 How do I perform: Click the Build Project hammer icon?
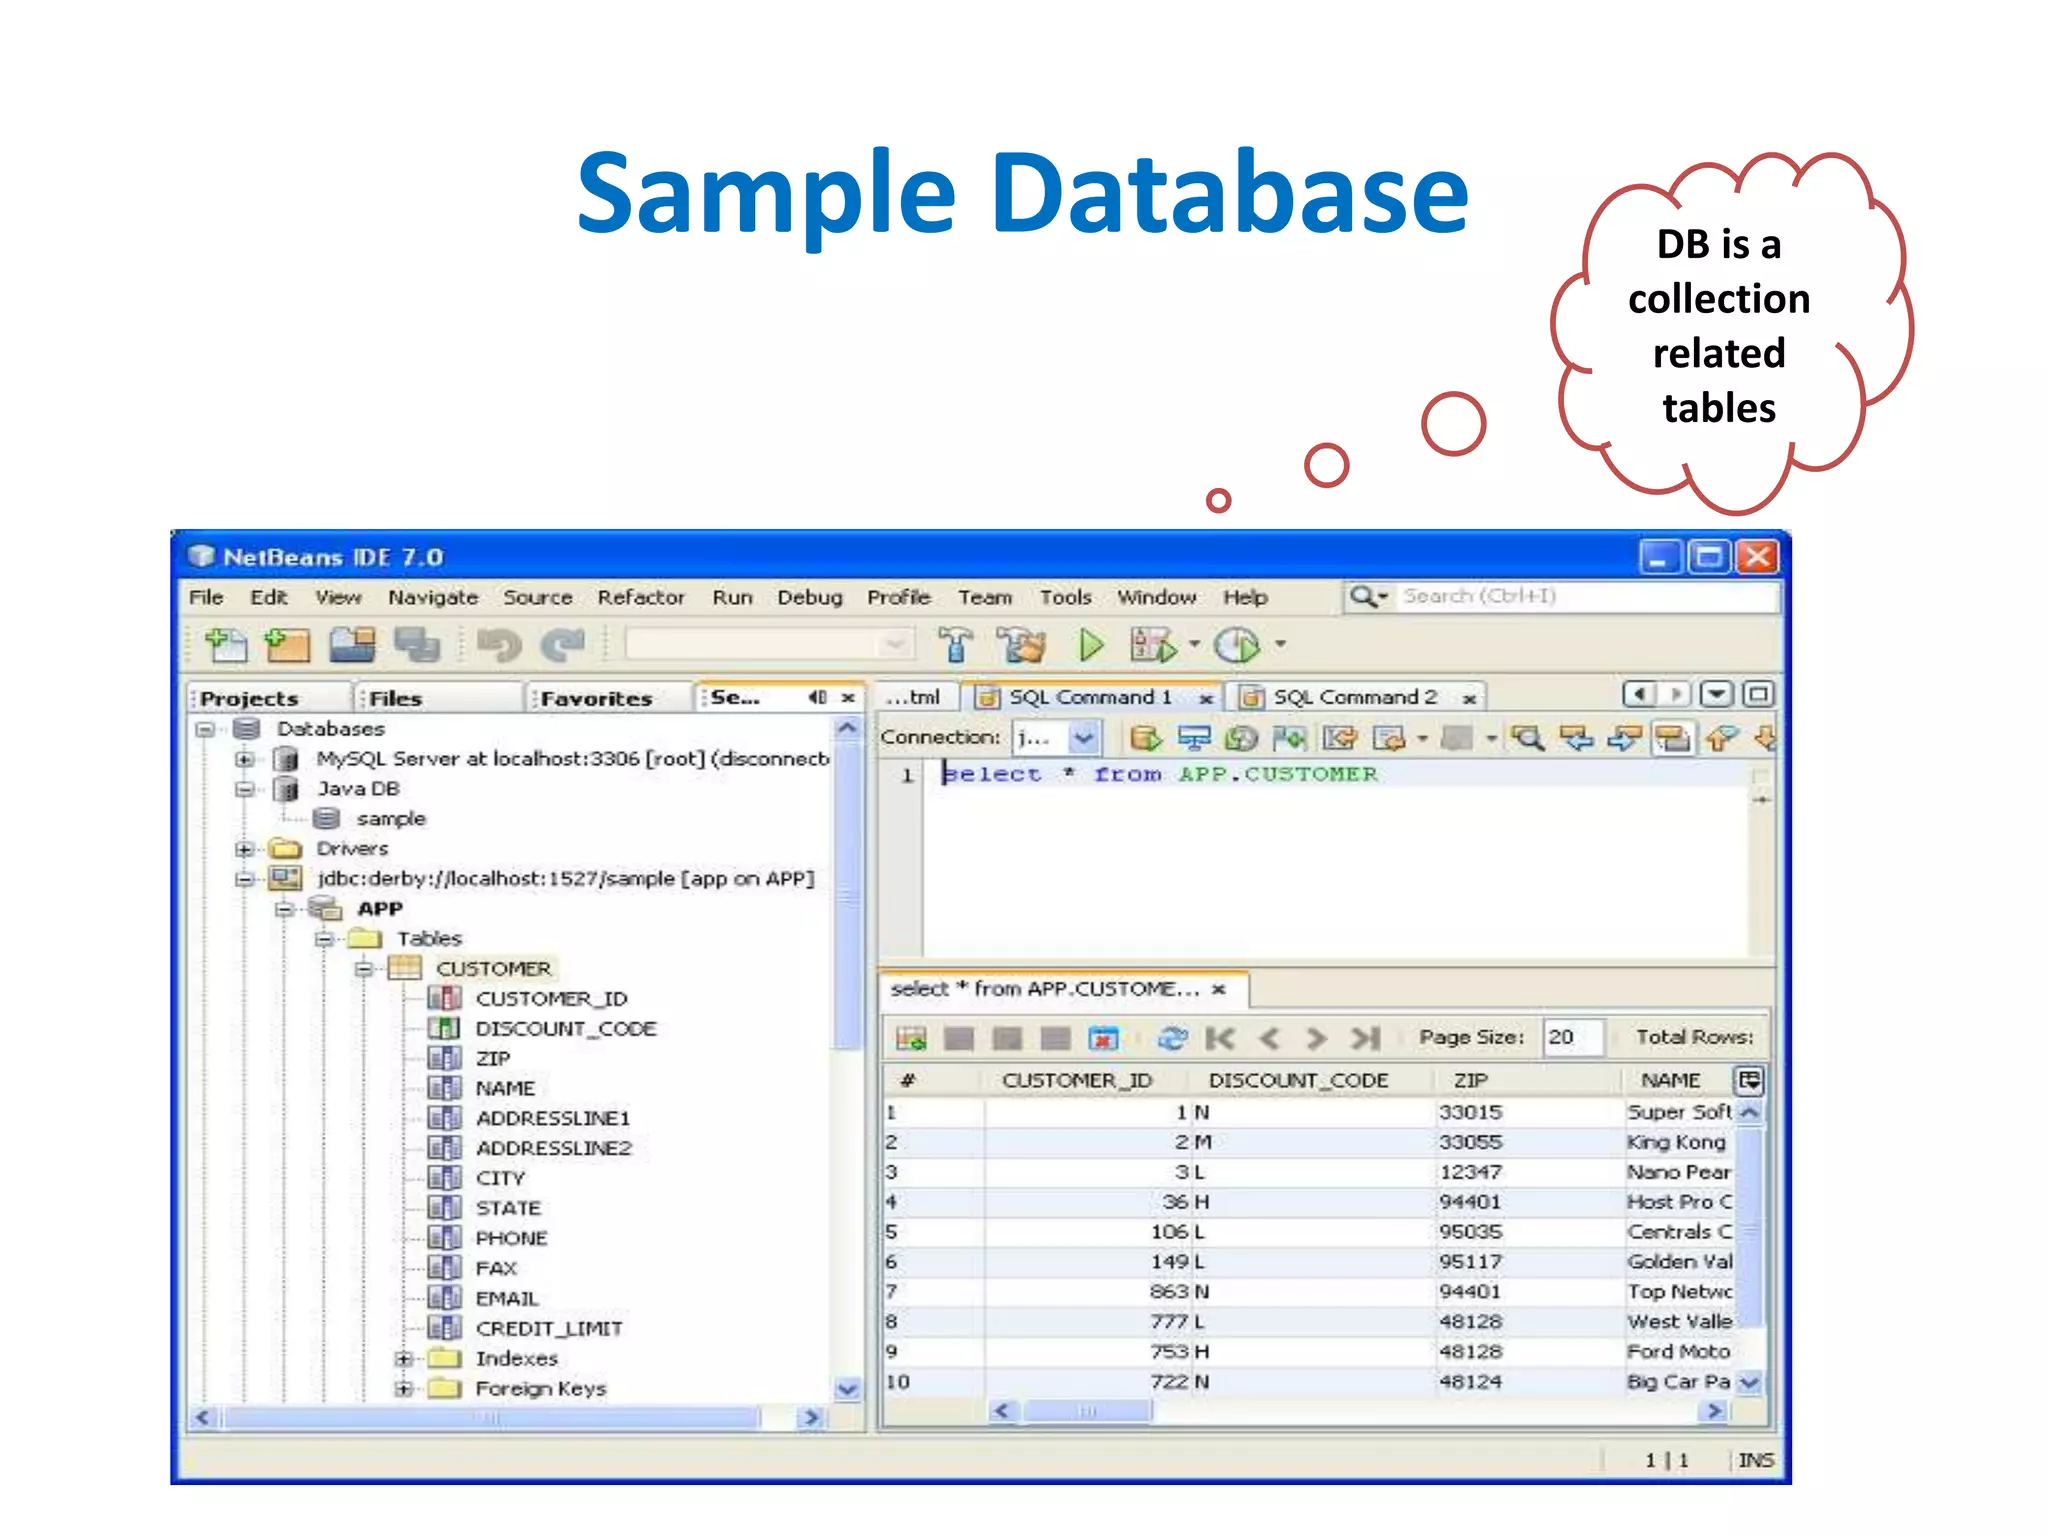pos(955,645)
